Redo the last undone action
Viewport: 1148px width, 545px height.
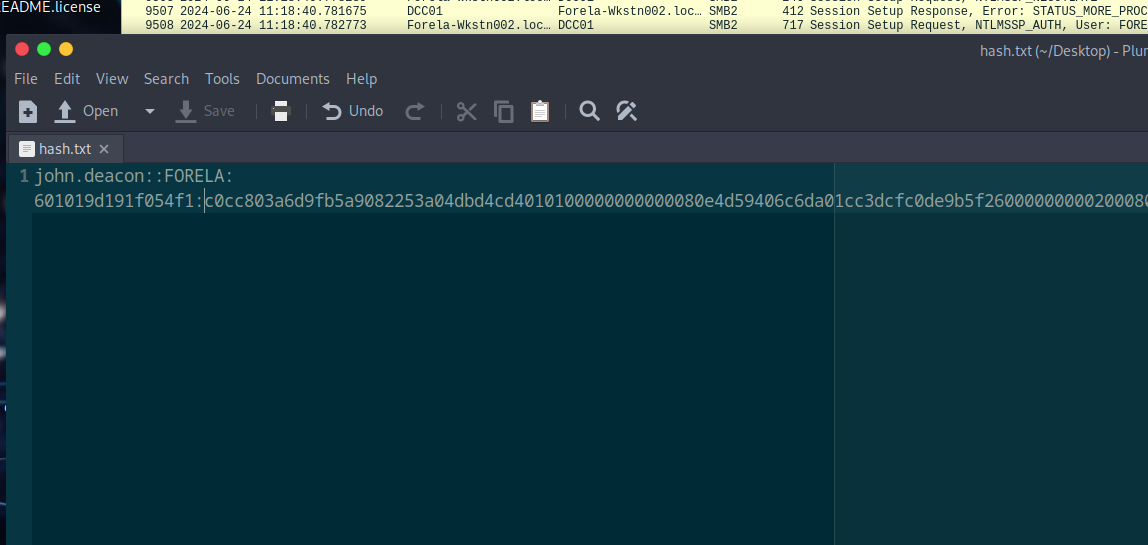coord(415,111)
